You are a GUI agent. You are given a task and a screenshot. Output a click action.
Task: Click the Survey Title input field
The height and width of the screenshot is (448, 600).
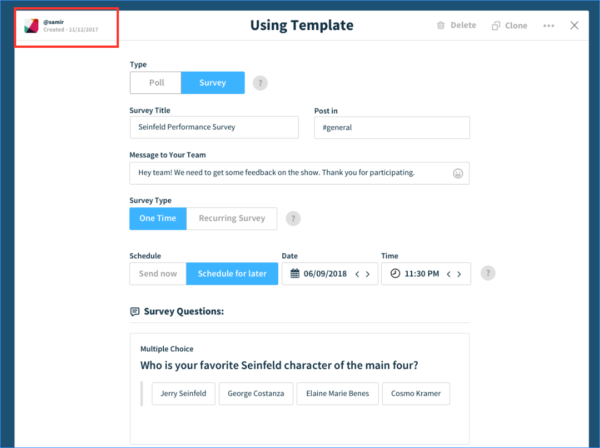pos(214,127)
